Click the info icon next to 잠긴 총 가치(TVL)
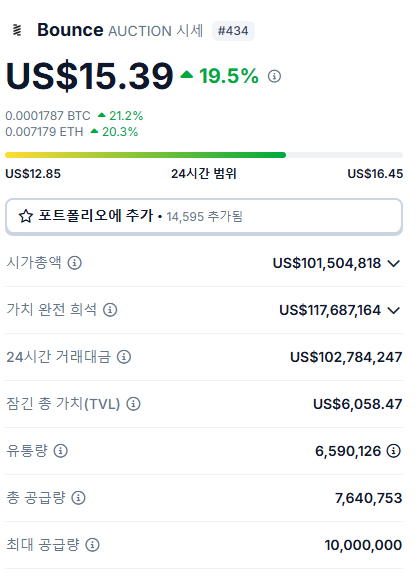 tap(133, 404)
